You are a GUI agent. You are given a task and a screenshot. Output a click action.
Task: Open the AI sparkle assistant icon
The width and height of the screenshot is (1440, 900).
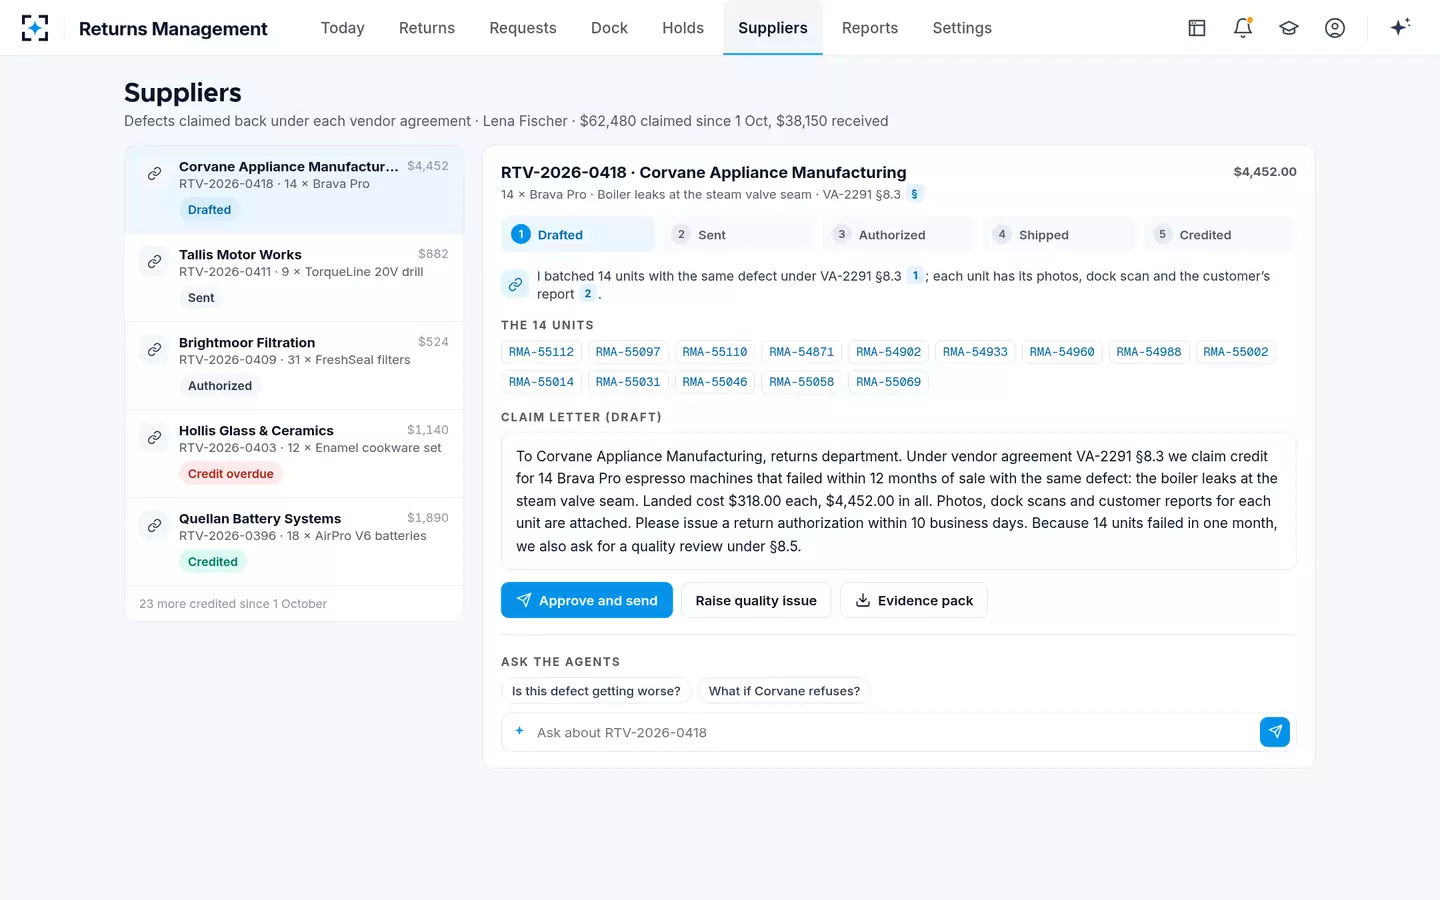pyautogui.click(x=1400, y=27)
